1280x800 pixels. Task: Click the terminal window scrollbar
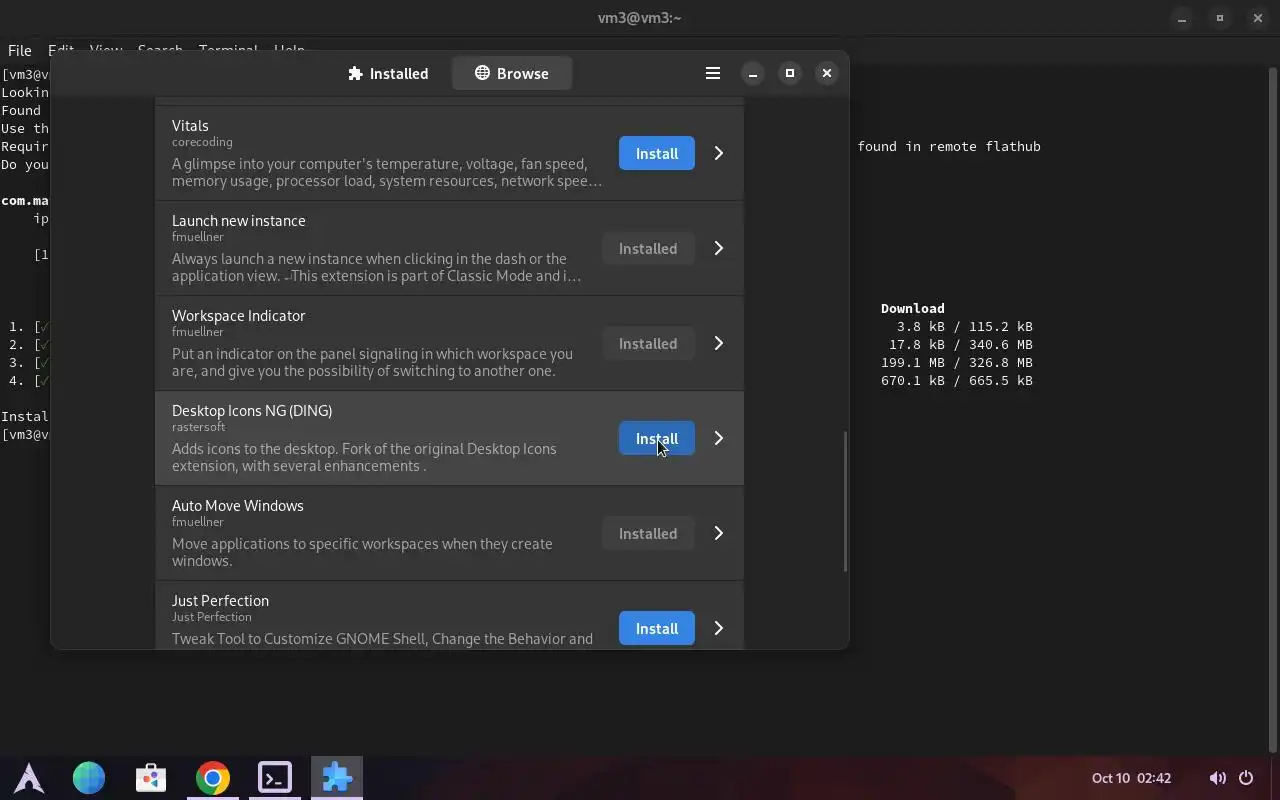[x=1273, y=410]
